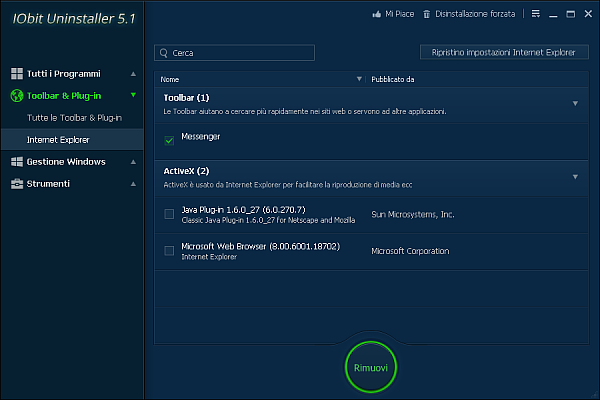Viewport: 600px width, 400px height.
Task: Click Sun Microsystems, Inc. publisher text
Action: click(412, 214)
